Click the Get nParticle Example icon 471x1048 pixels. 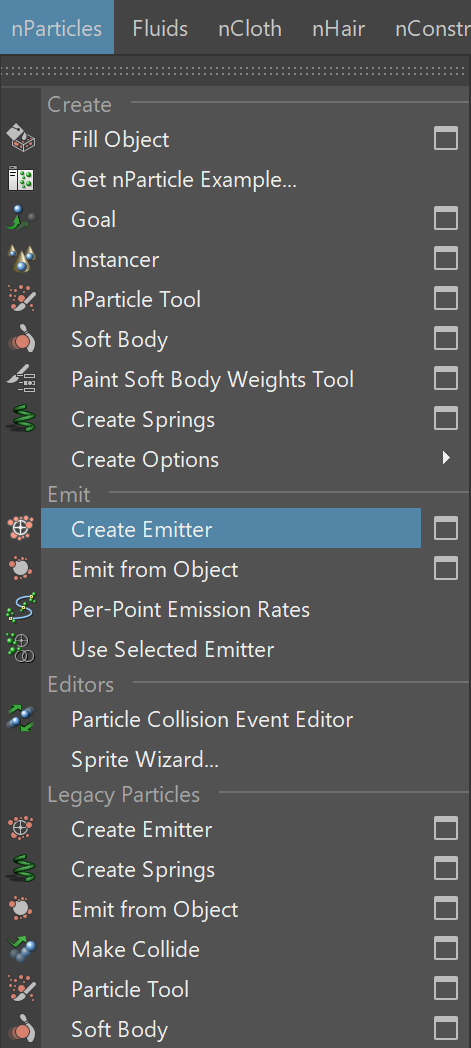click(21, 179)
